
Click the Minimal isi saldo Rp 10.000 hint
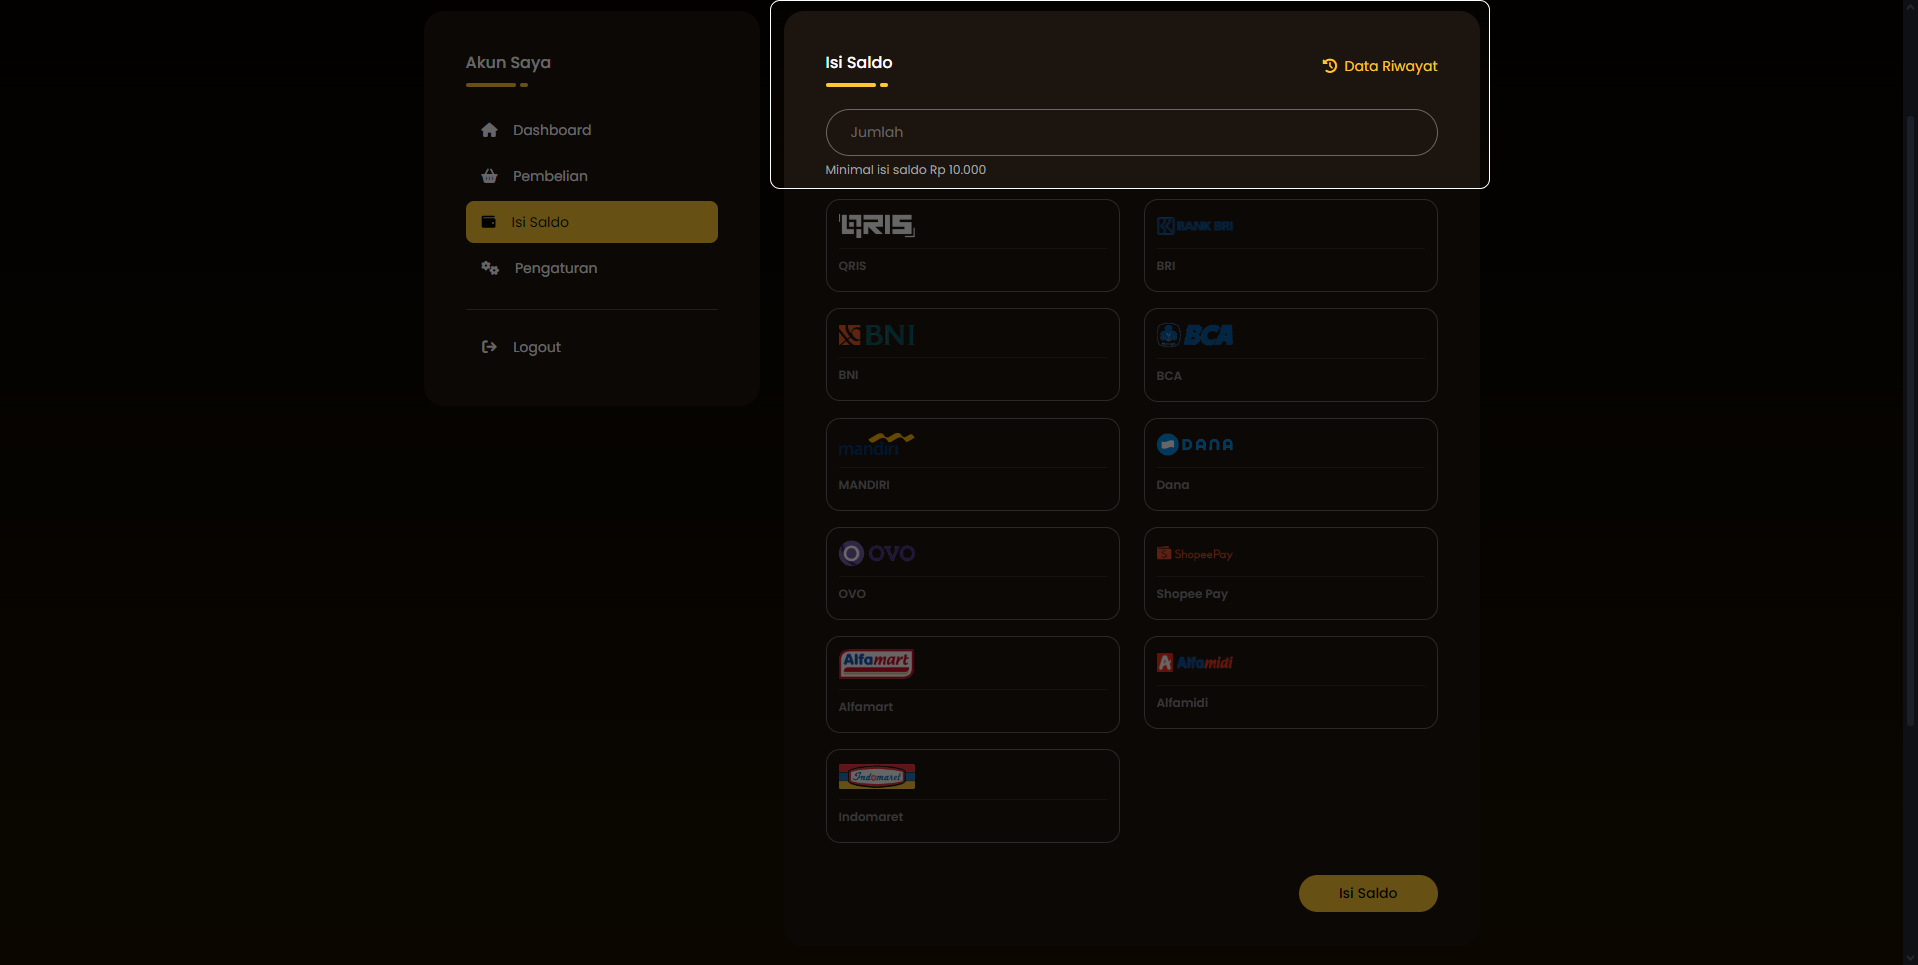[906, 170]
